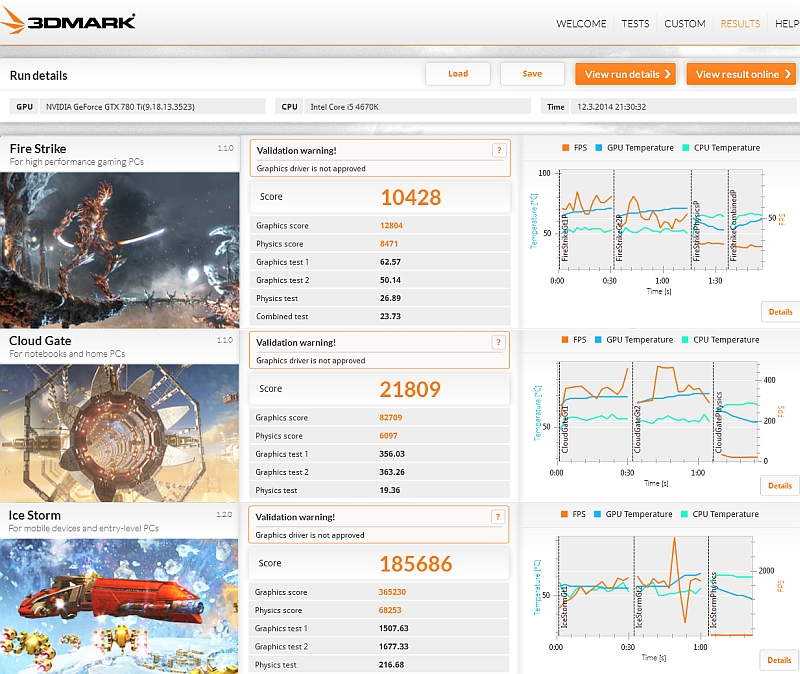Click the Fire Strike preview image
The height and width of the screenshot is (674, 800).
point(119,250)
